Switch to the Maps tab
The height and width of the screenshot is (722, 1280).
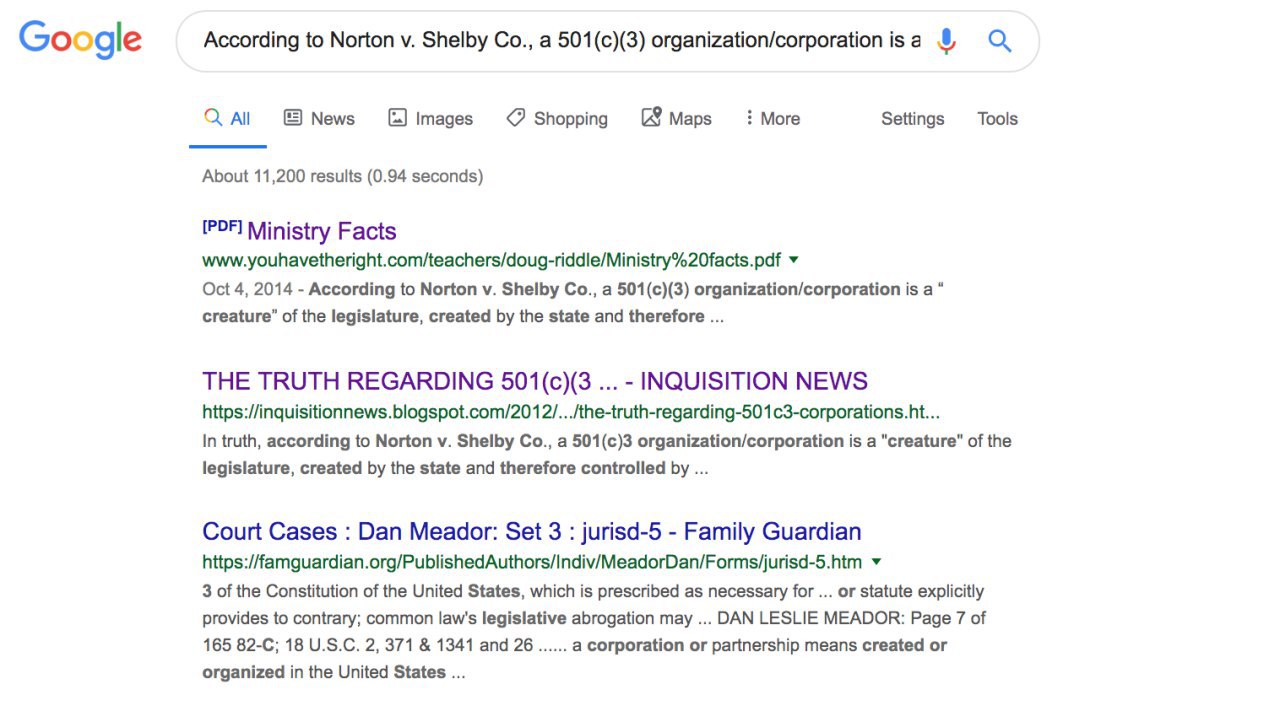[677, 119]
